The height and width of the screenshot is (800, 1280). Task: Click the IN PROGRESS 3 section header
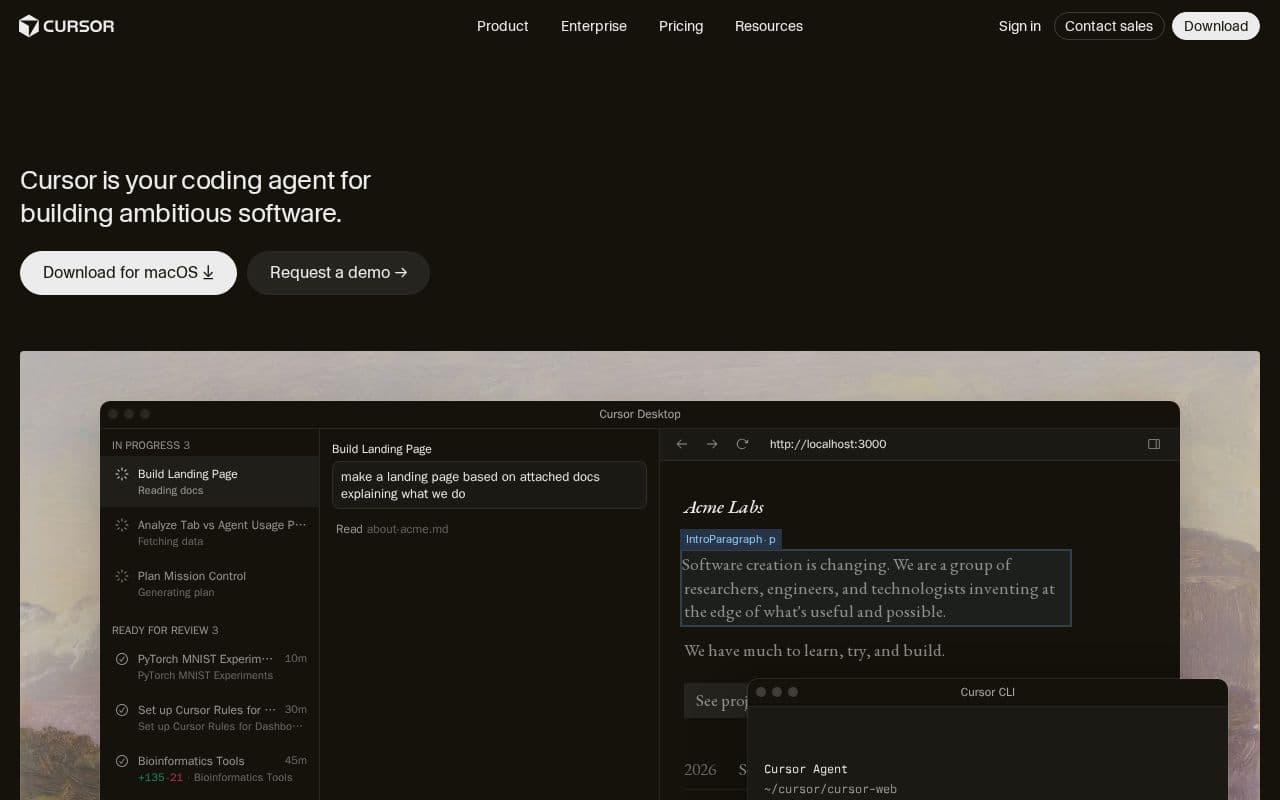point(151,445)
